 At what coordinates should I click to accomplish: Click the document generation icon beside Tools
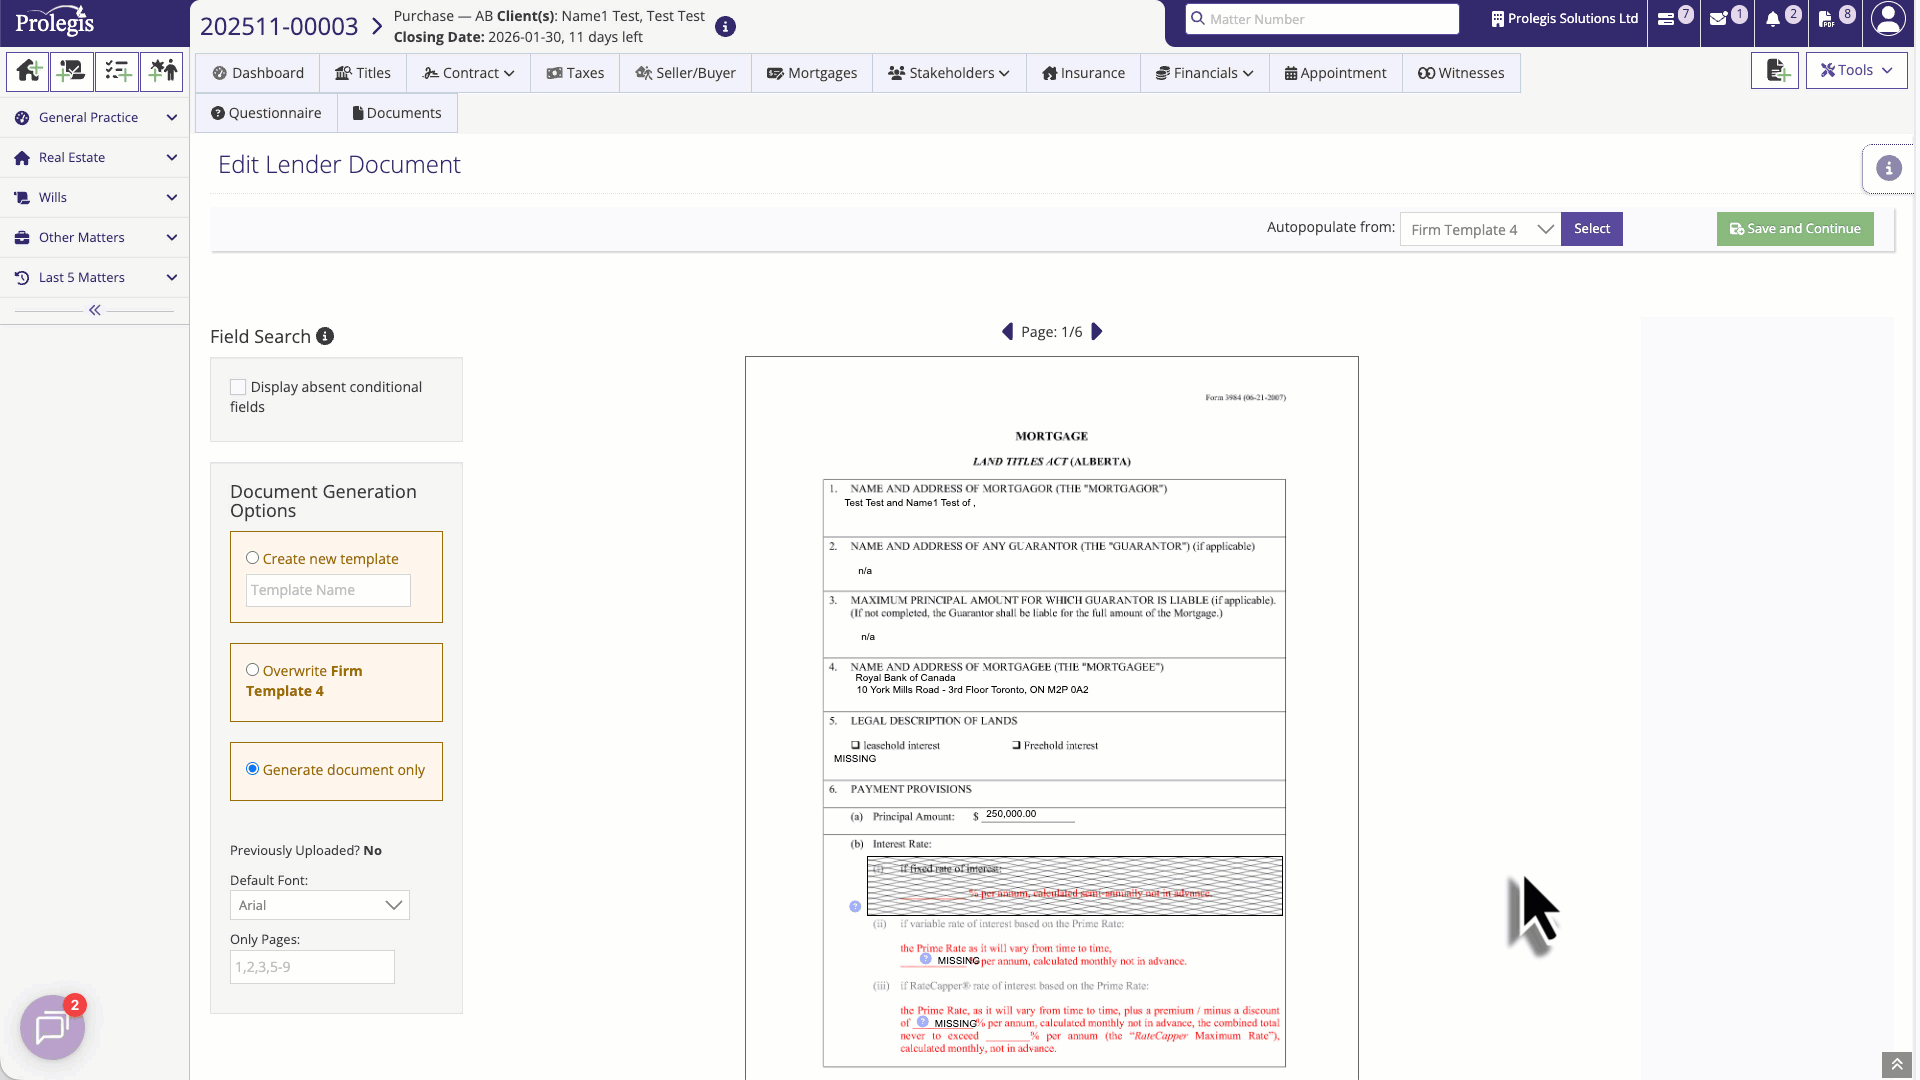[1775, 70]
